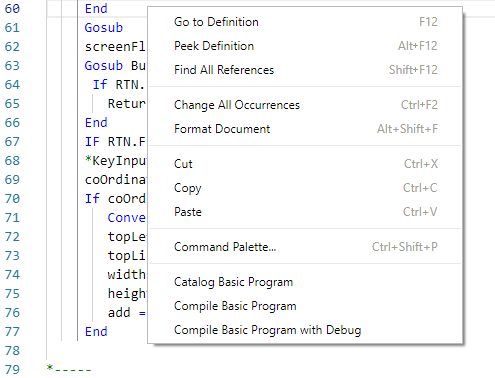Screen dimensions: 495x378
Task: Select Copy menu entry
Action: click(x=305, y=188)
